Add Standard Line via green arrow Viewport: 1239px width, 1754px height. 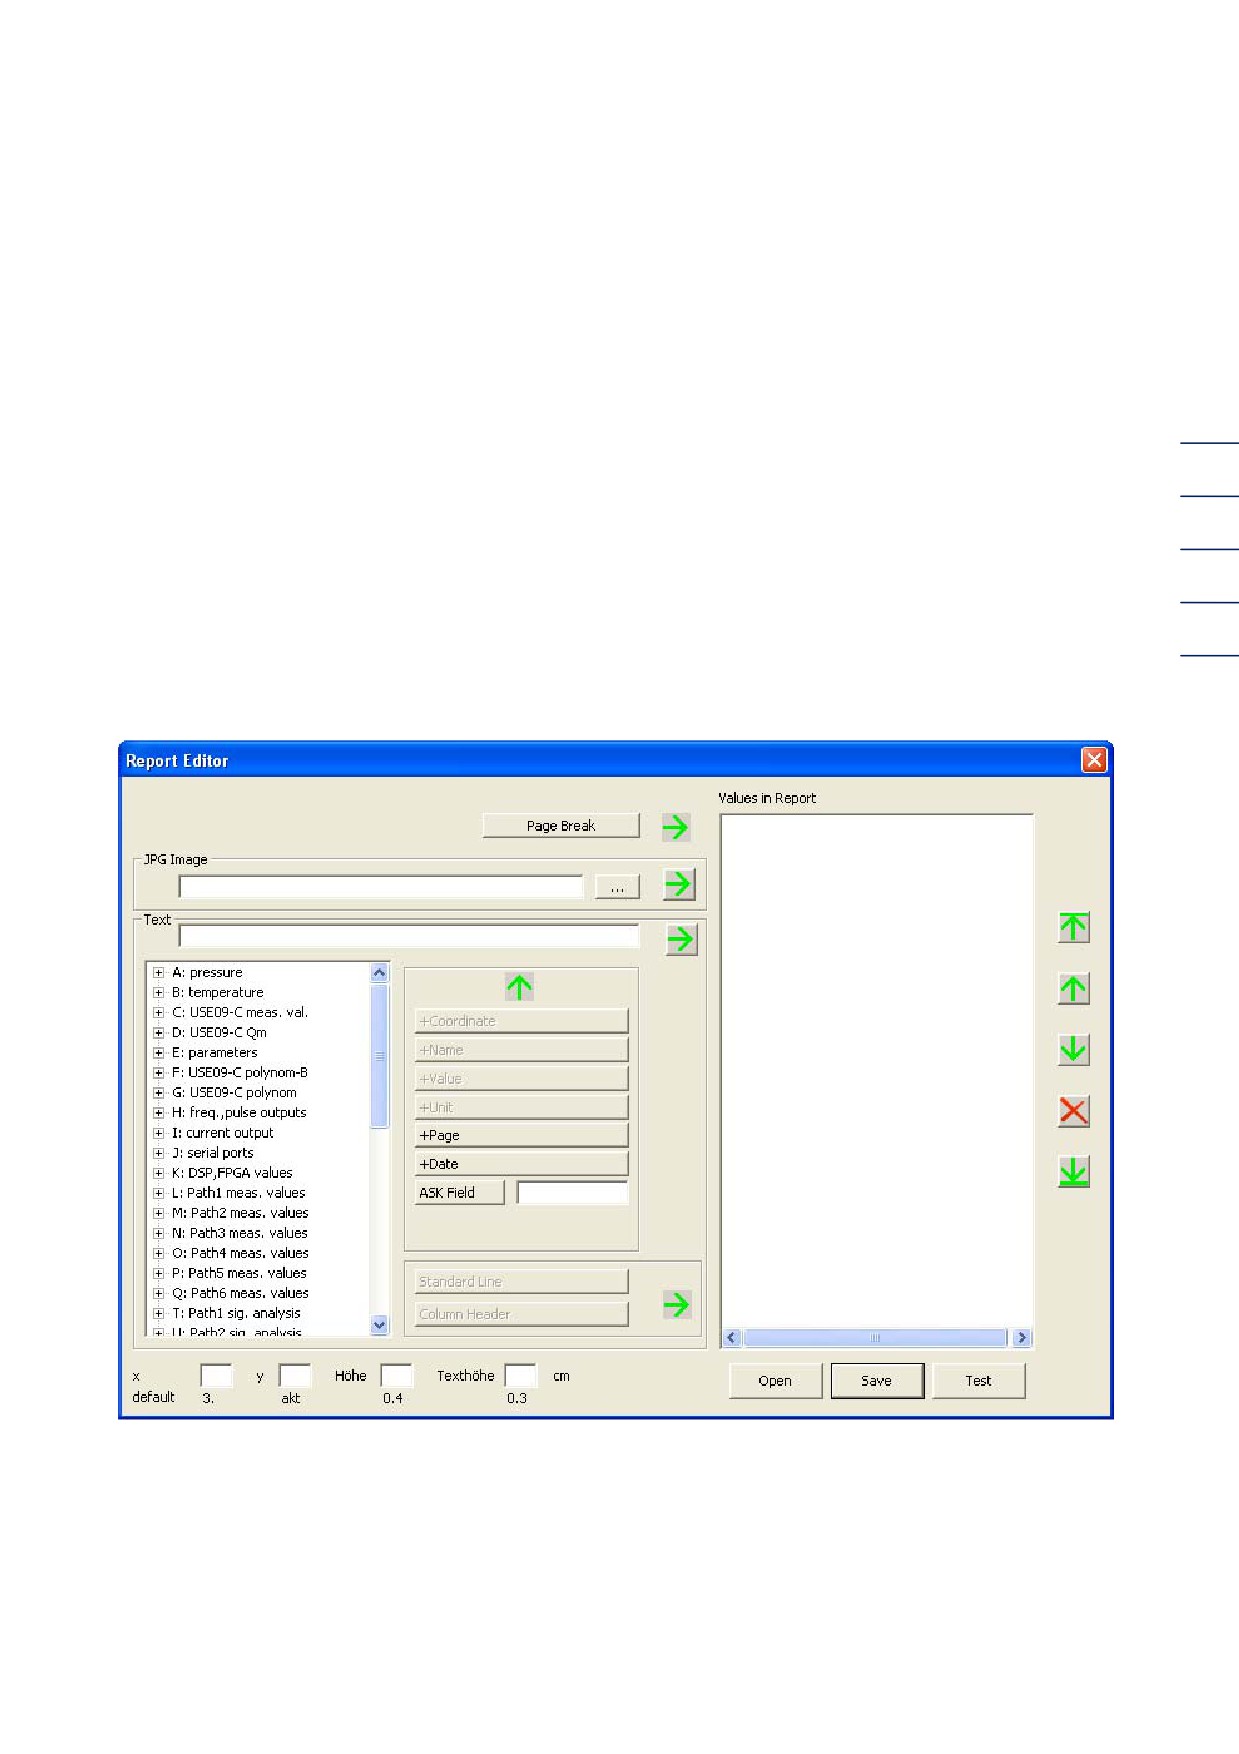coord(677,1304)
